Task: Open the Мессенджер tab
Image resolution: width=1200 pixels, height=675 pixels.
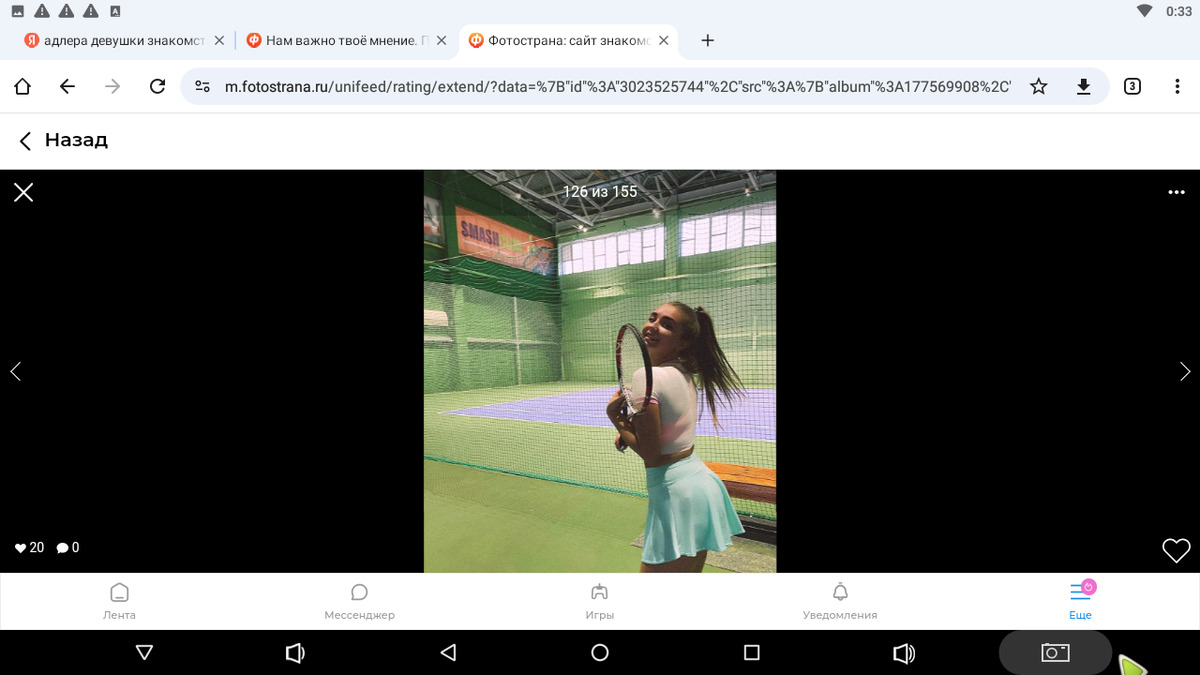Action: click(359, 601)
